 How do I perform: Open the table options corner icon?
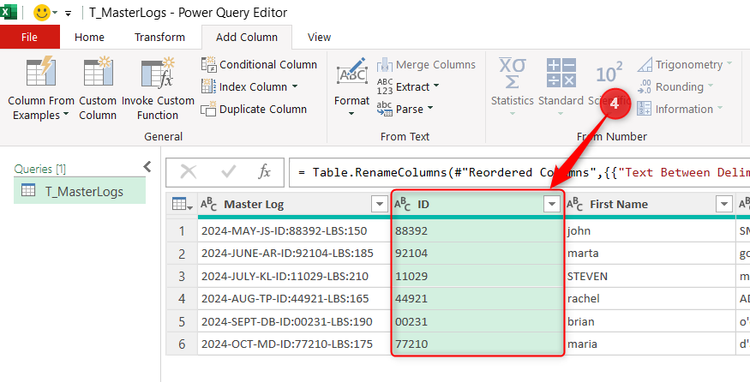(x=182, y=205)
